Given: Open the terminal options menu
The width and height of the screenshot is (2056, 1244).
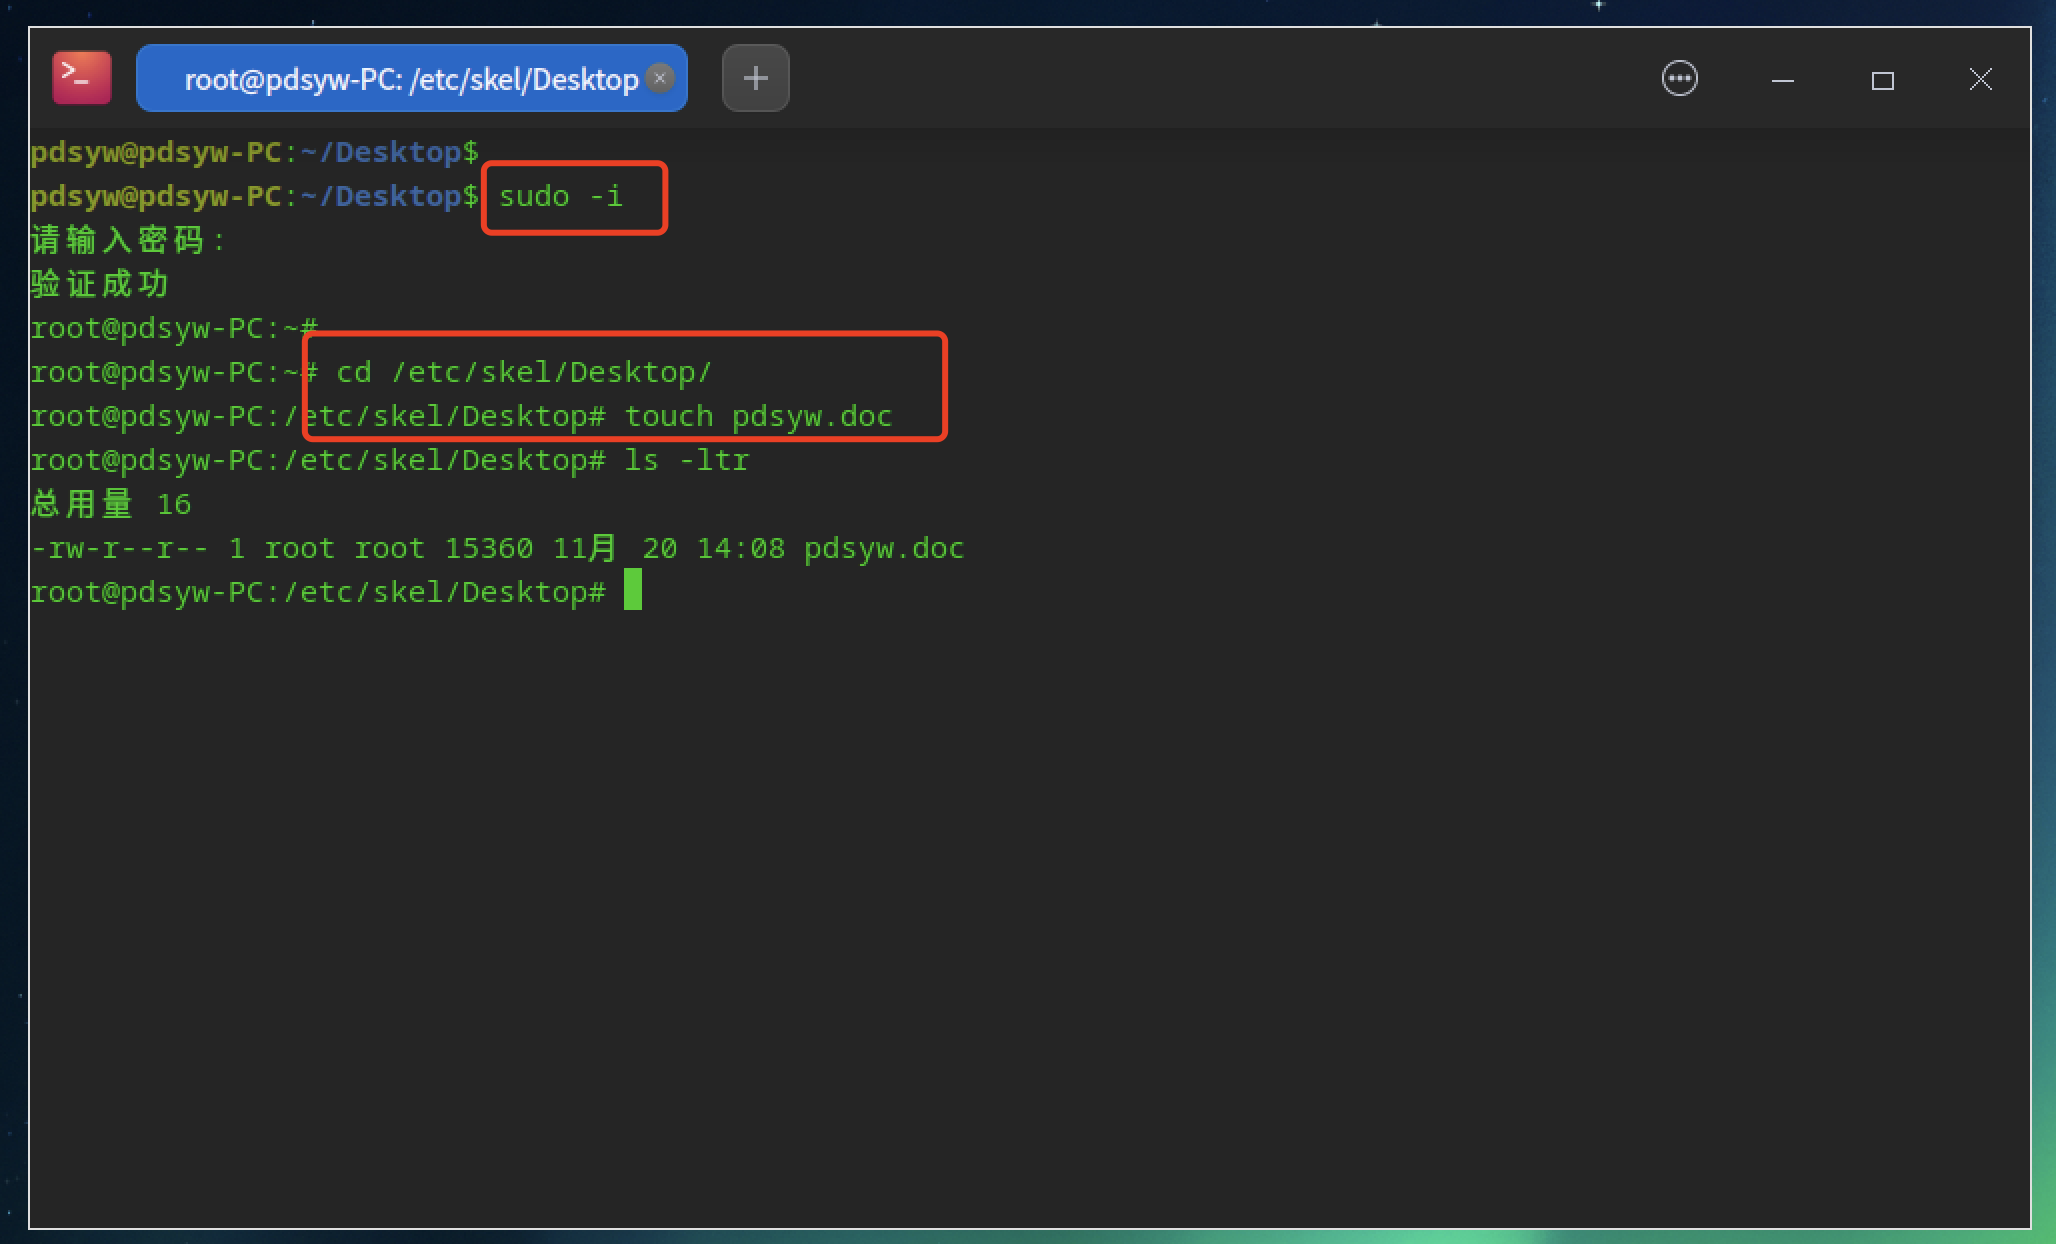Looking at the screenshot, I should click(1679, 78).
